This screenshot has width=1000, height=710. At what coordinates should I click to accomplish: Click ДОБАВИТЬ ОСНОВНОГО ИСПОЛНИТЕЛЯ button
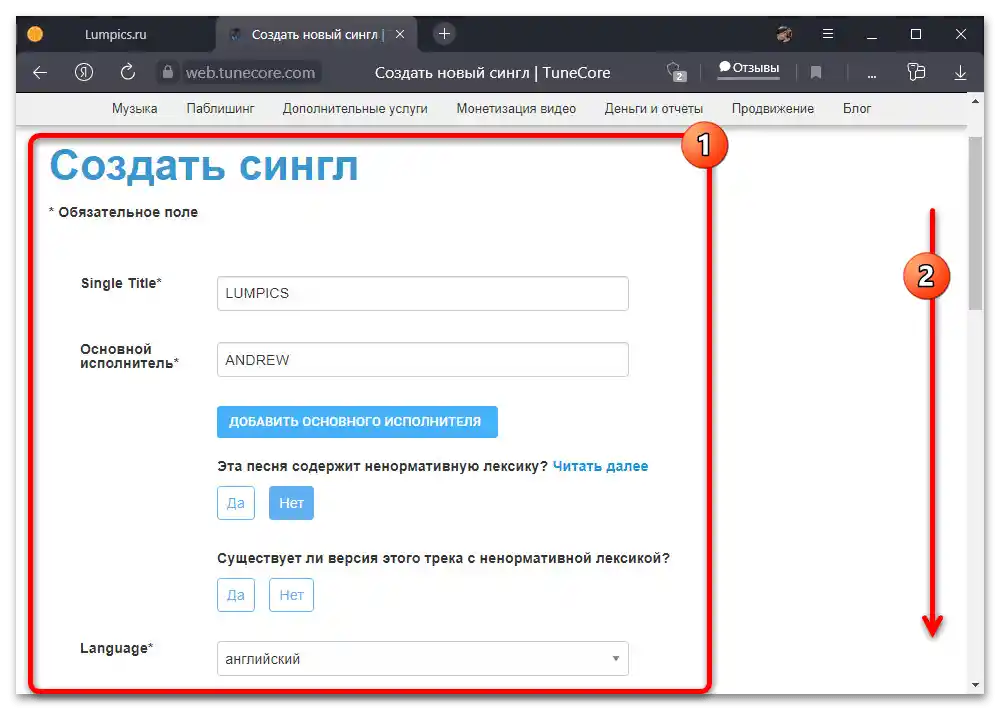point(357,421)
